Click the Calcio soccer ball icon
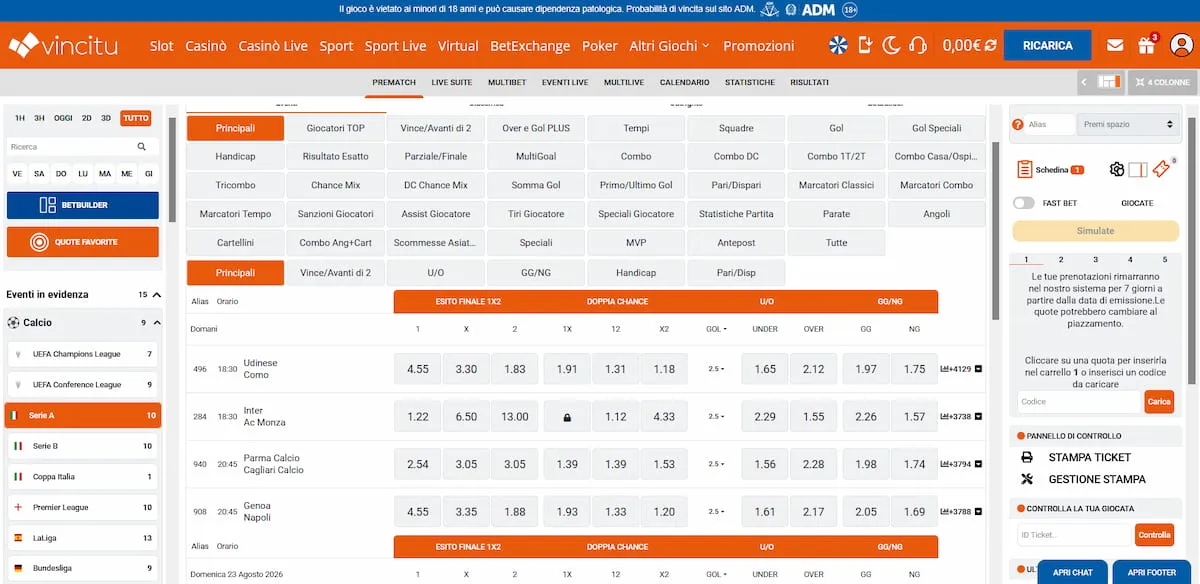The image size is (1200, 584). coord(13,322)
